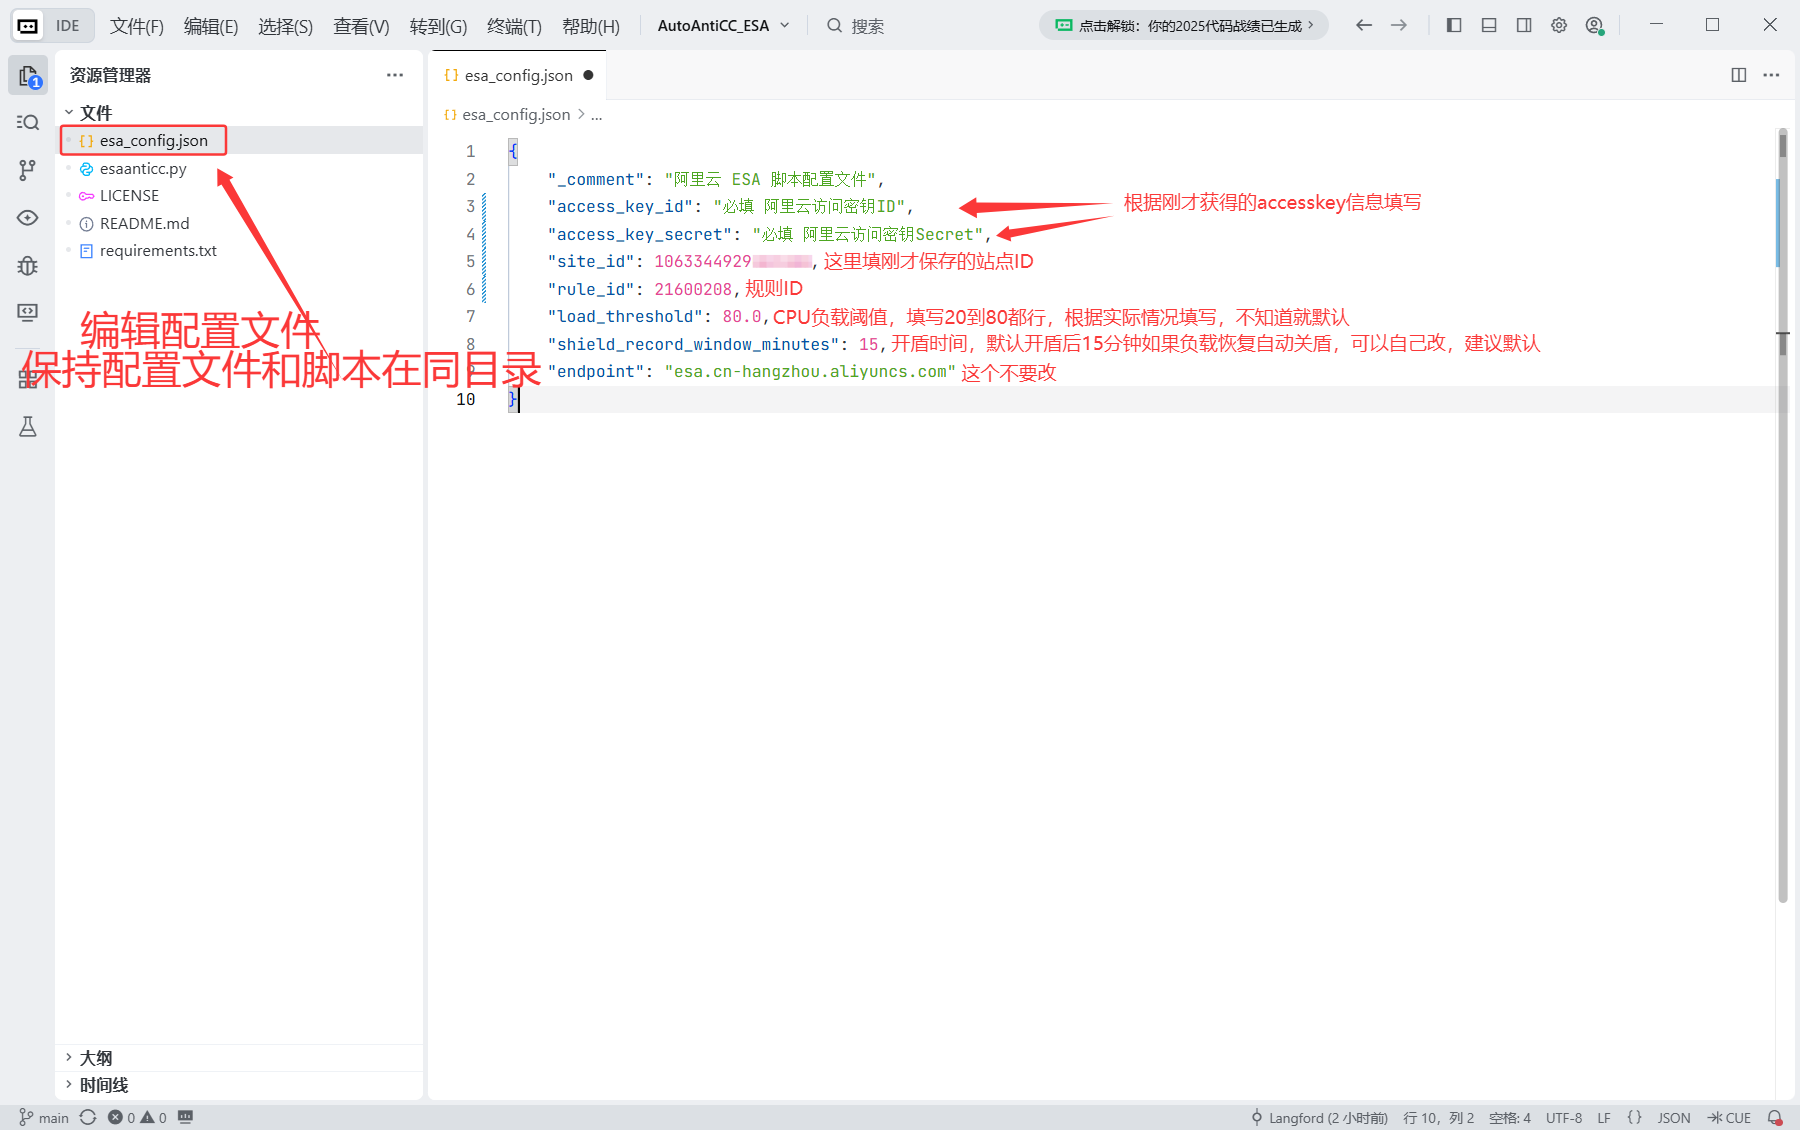Select the esa_config.json editor tab
Screen dimensions: 1800x1130
tap(518, 76)
